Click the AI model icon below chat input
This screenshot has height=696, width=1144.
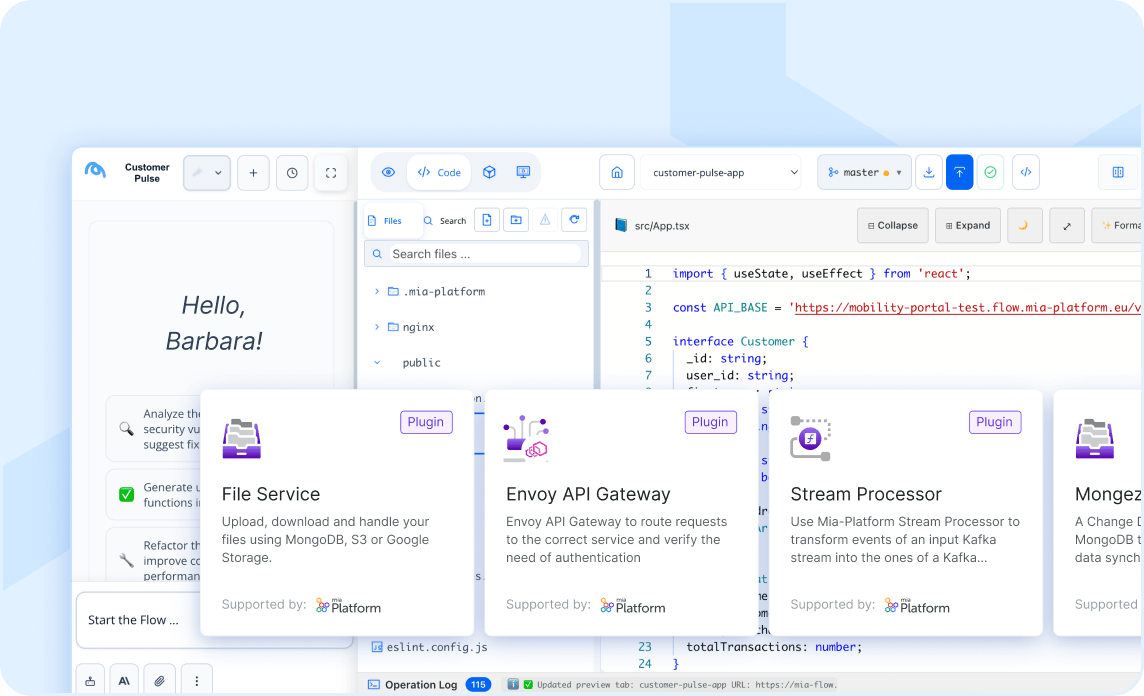pyautogui.click(x=124, y=681)
